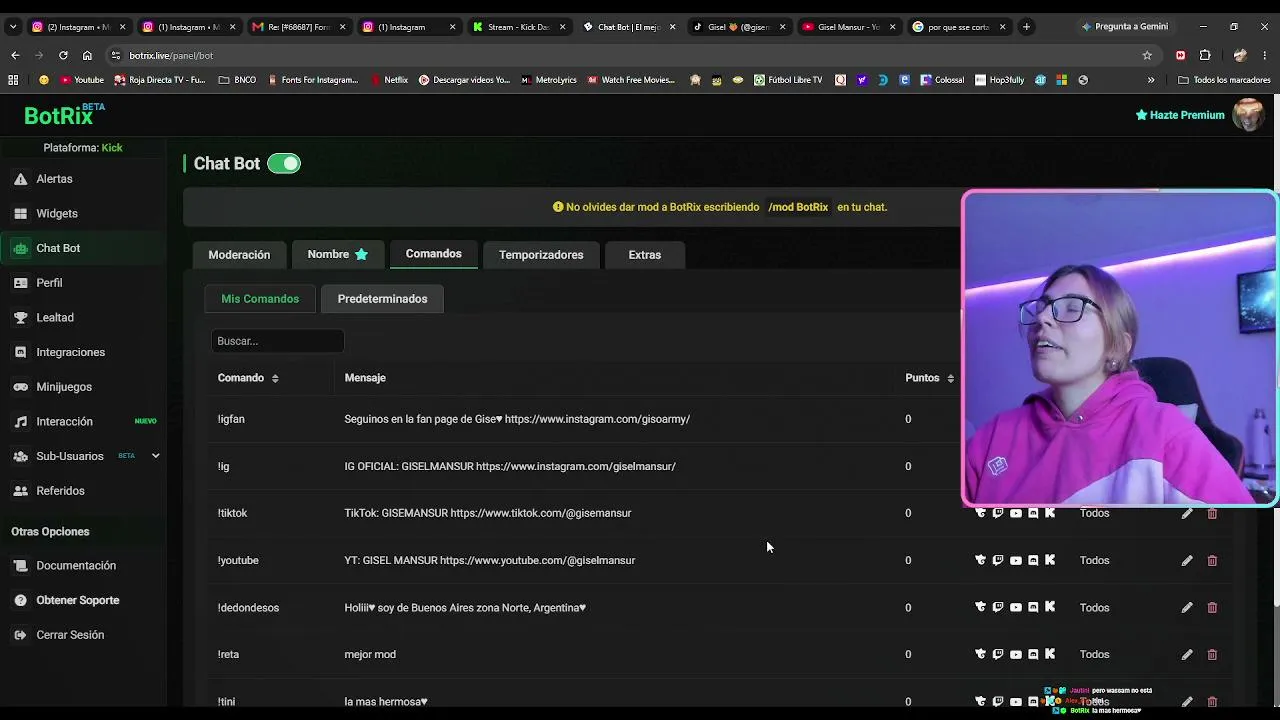Open the BotRix profile avatar menu
The image size is (1280, 720).
click(x=1248, y=115)
